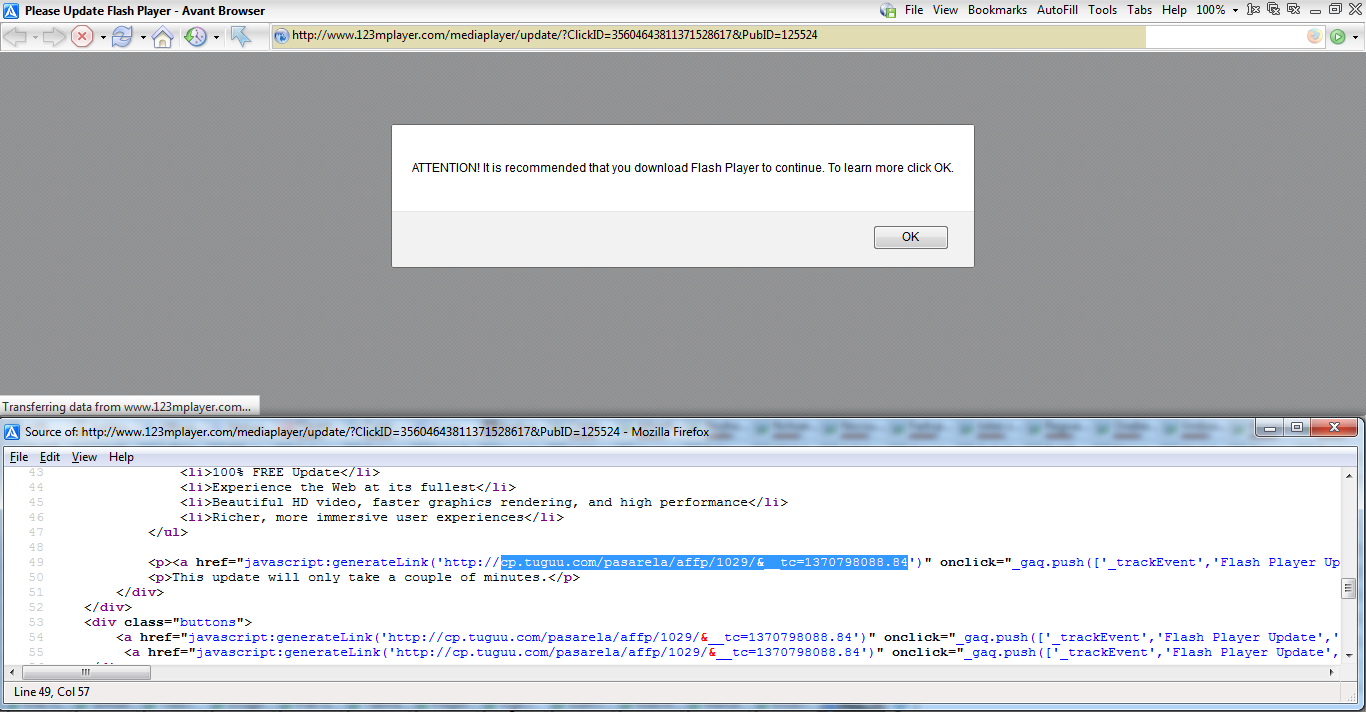Click the Avant Browser logo in the title bar
The height and width of the screenshot is (712, 1366).
point(11,11)
